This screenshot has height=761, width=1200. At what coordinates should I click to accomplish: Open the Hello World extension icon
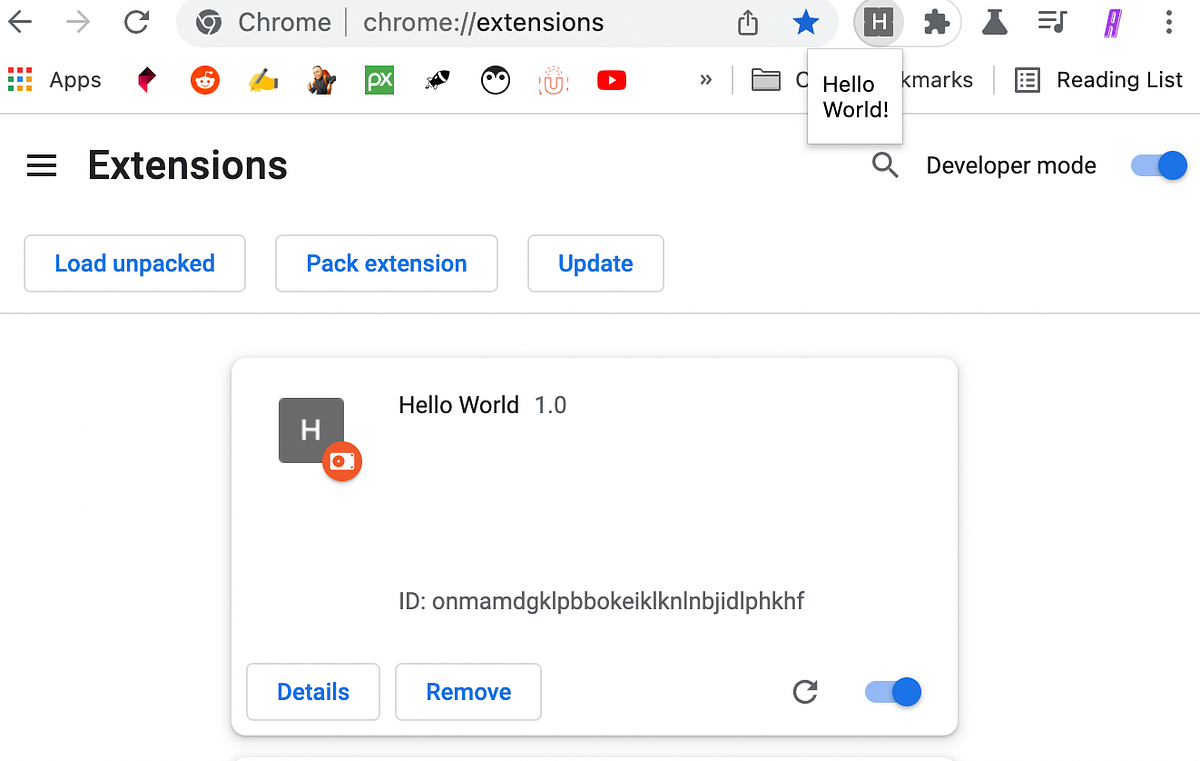878,22
